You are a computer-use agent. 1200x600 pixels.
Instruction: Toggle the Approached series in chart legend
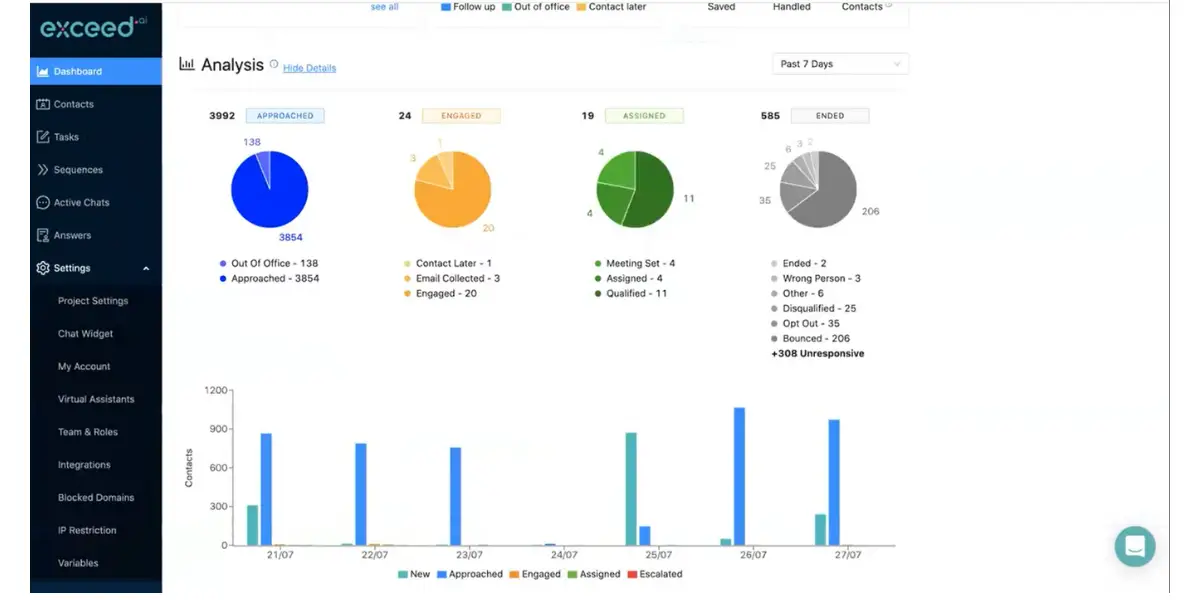pos(469,574)
